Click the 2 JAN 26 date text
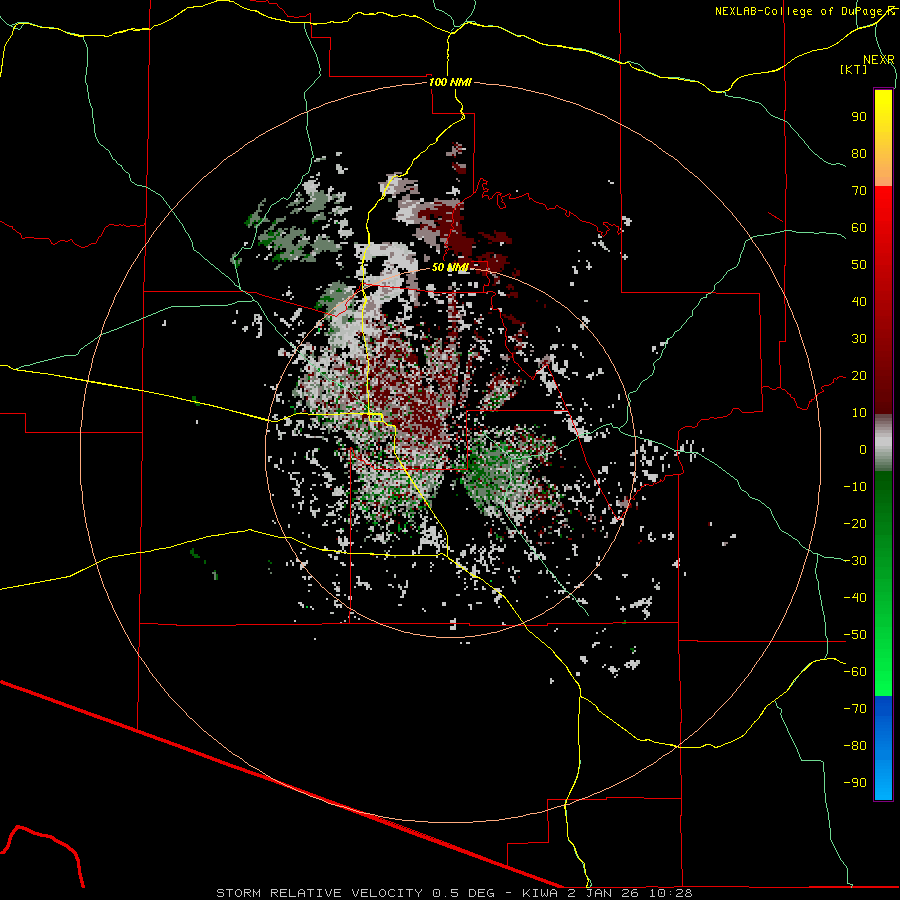 click(602, 893)
